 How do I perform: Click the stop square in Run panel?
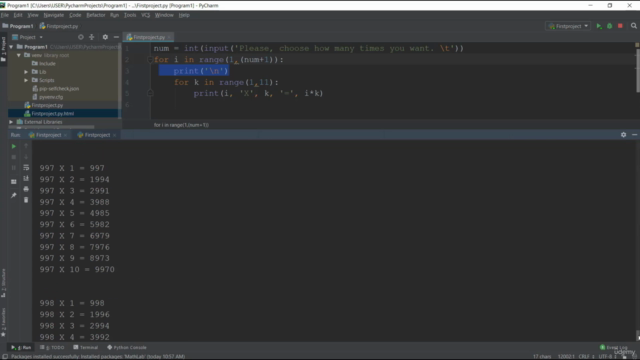point(13,157)
